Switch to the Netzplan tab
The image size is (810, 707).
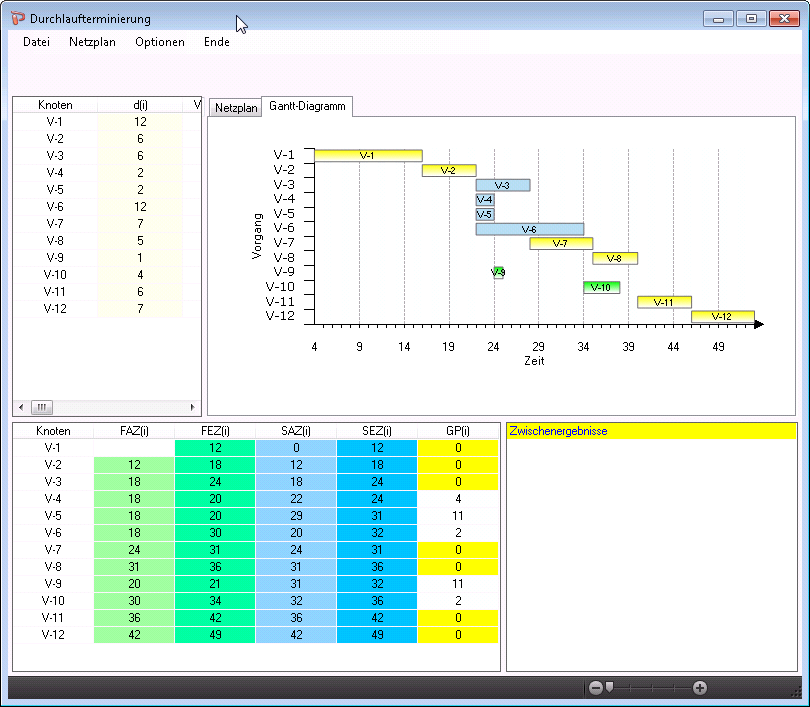235,107
